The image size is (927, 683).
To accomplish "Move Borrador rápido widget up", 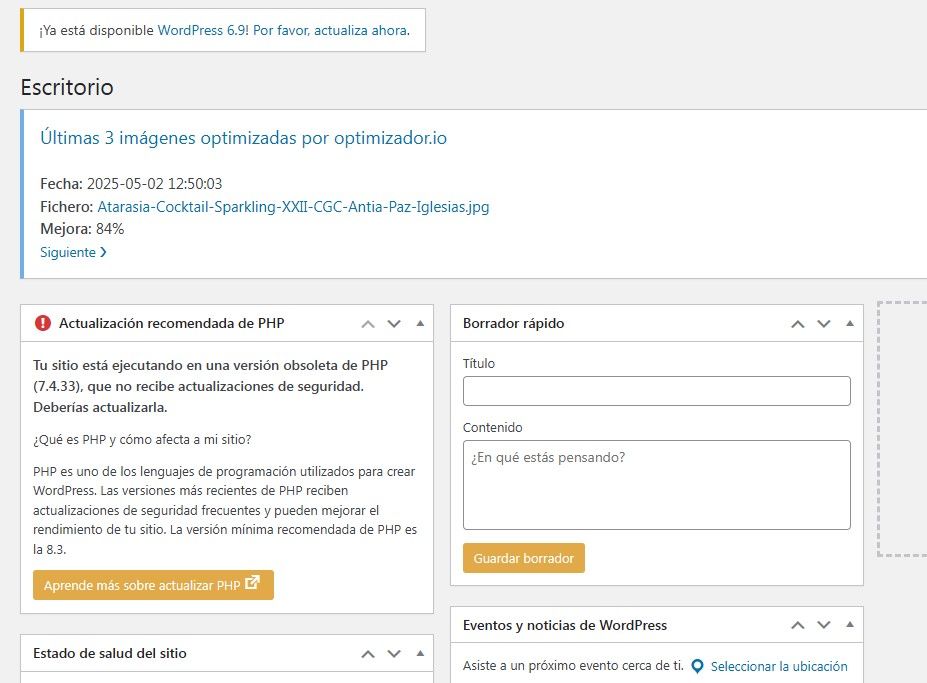I will [x=798, y=324].
